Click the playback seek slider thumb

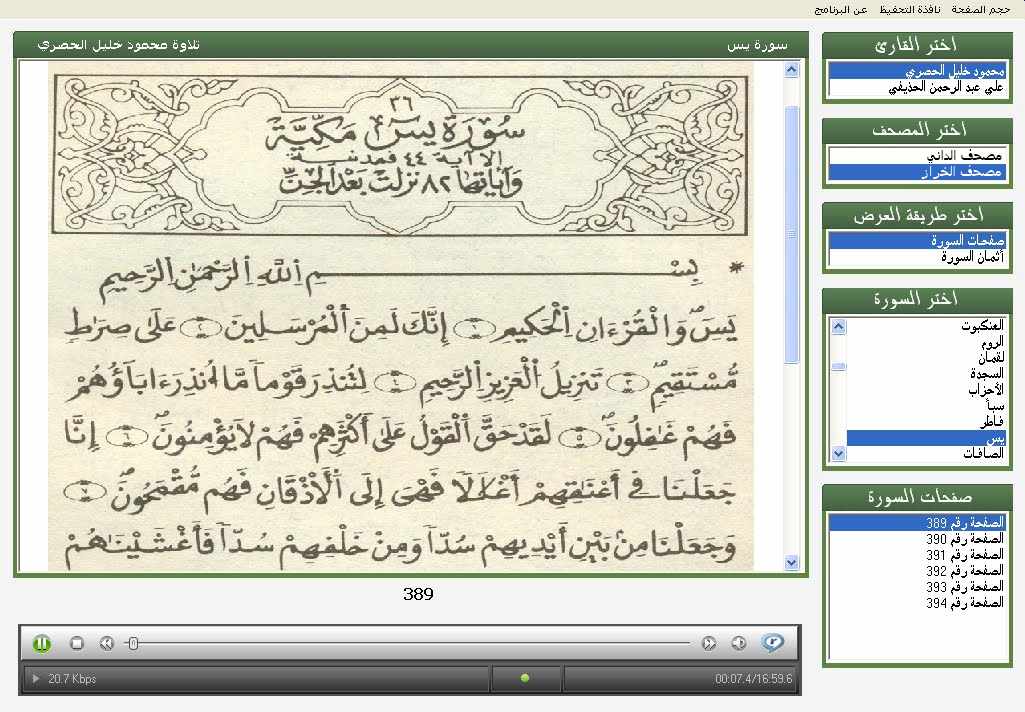point(133,643)
